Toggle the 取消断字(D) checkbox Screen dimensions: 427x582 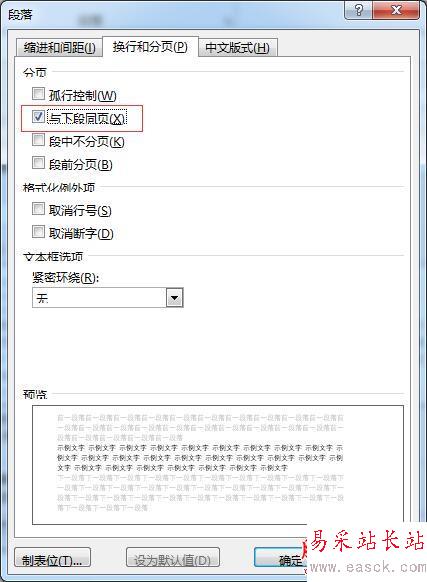[x=38, y=232]
